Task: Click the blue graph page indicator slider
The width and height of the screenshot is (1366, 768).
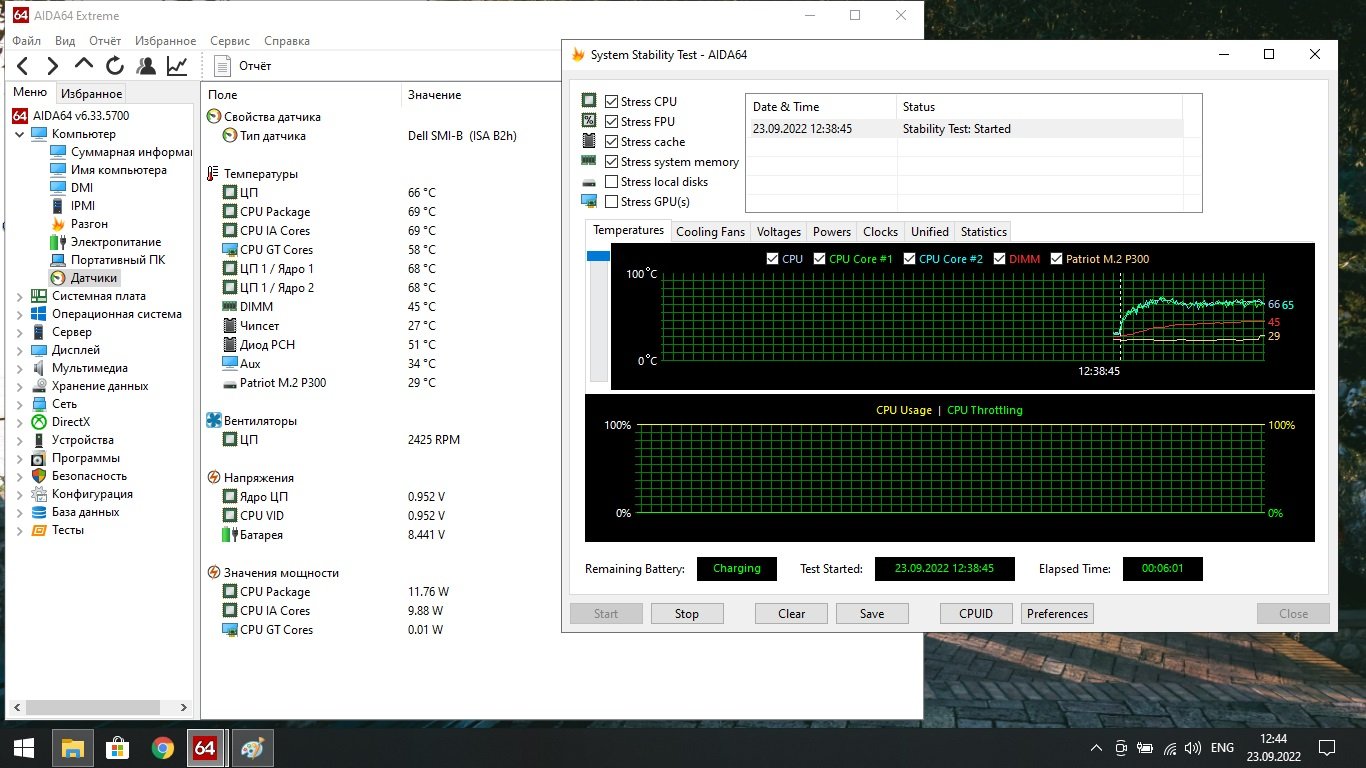Action: click(598, 257)
